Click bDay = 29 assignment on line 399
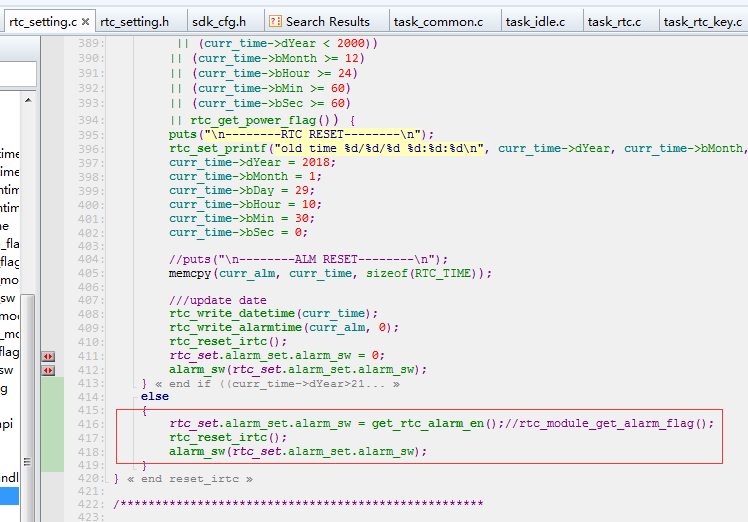The width and height of the screenshot is (748, 522). coord(242,190)
